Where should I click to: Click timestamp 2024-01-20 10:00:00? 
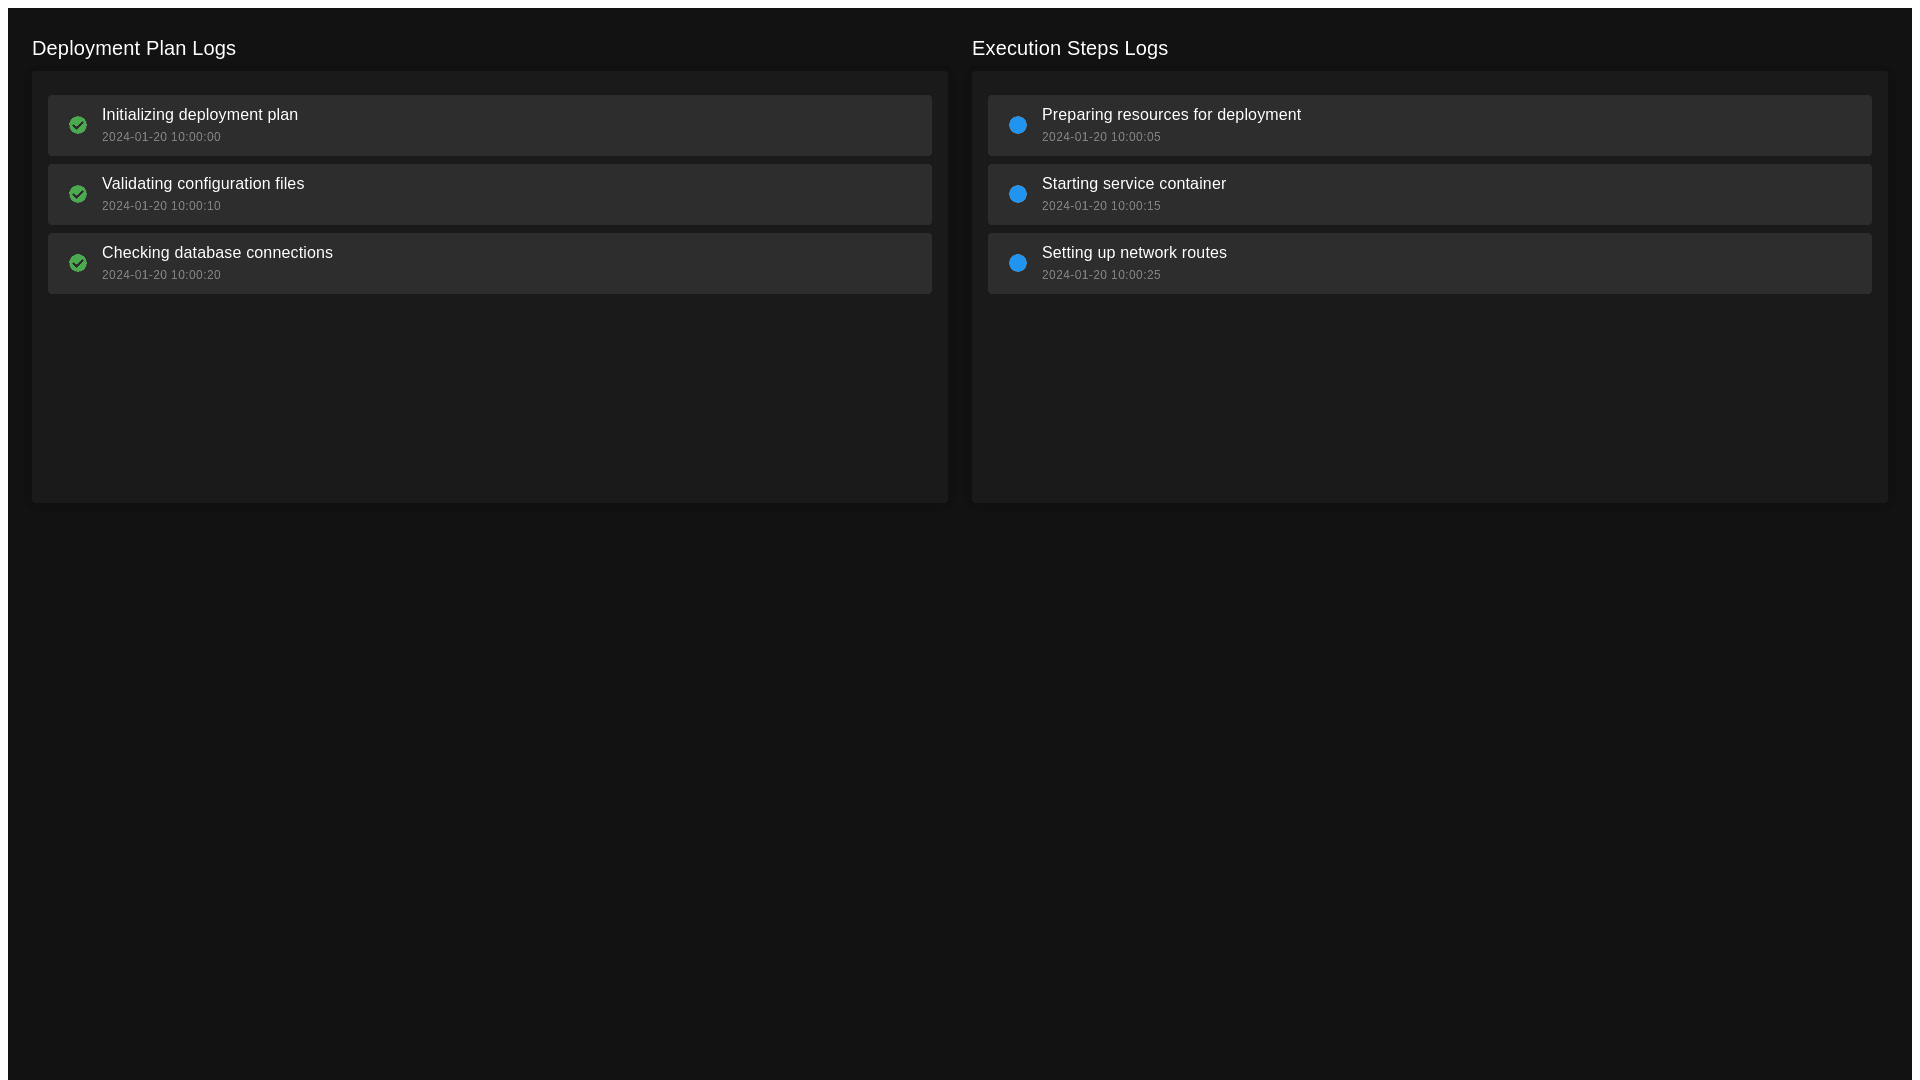pyautogui.click(x=161, y=137)
